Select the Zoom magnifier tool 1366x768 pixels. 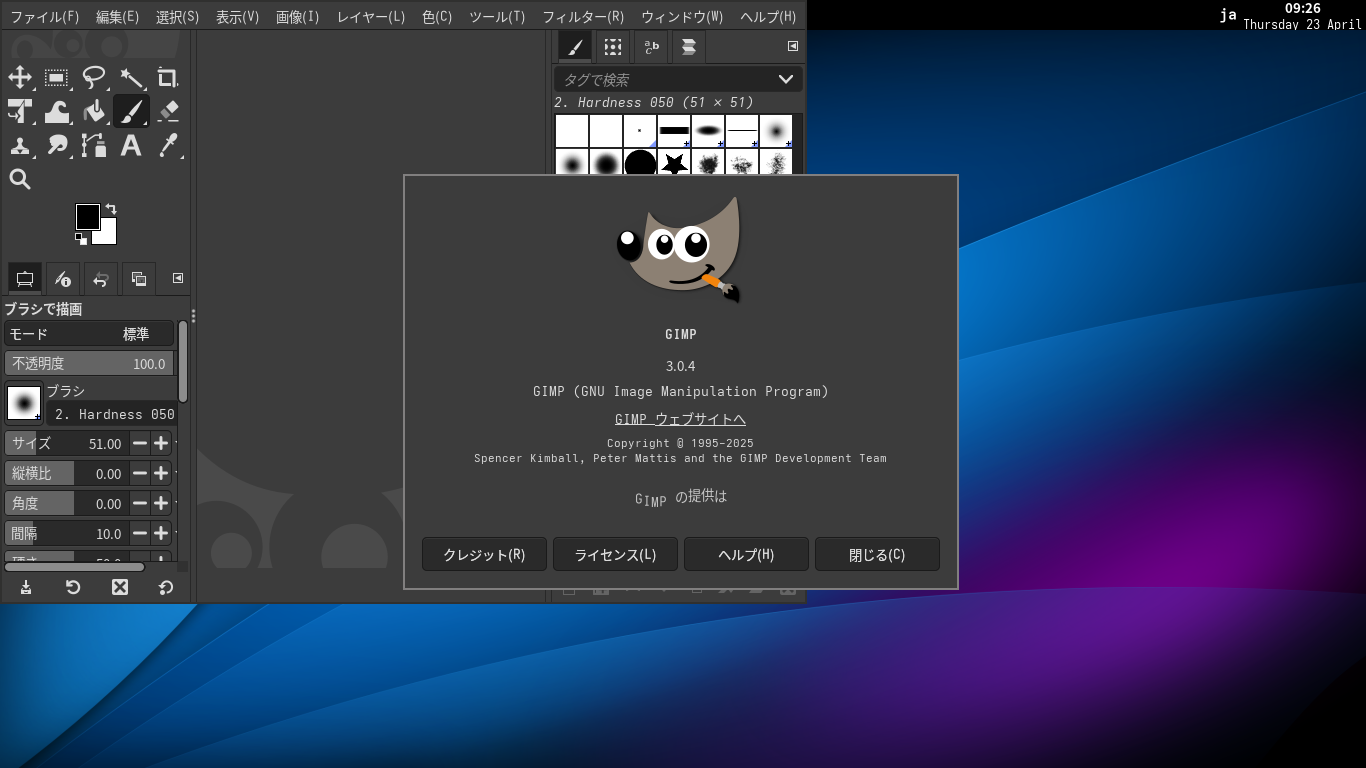[20, 179]
